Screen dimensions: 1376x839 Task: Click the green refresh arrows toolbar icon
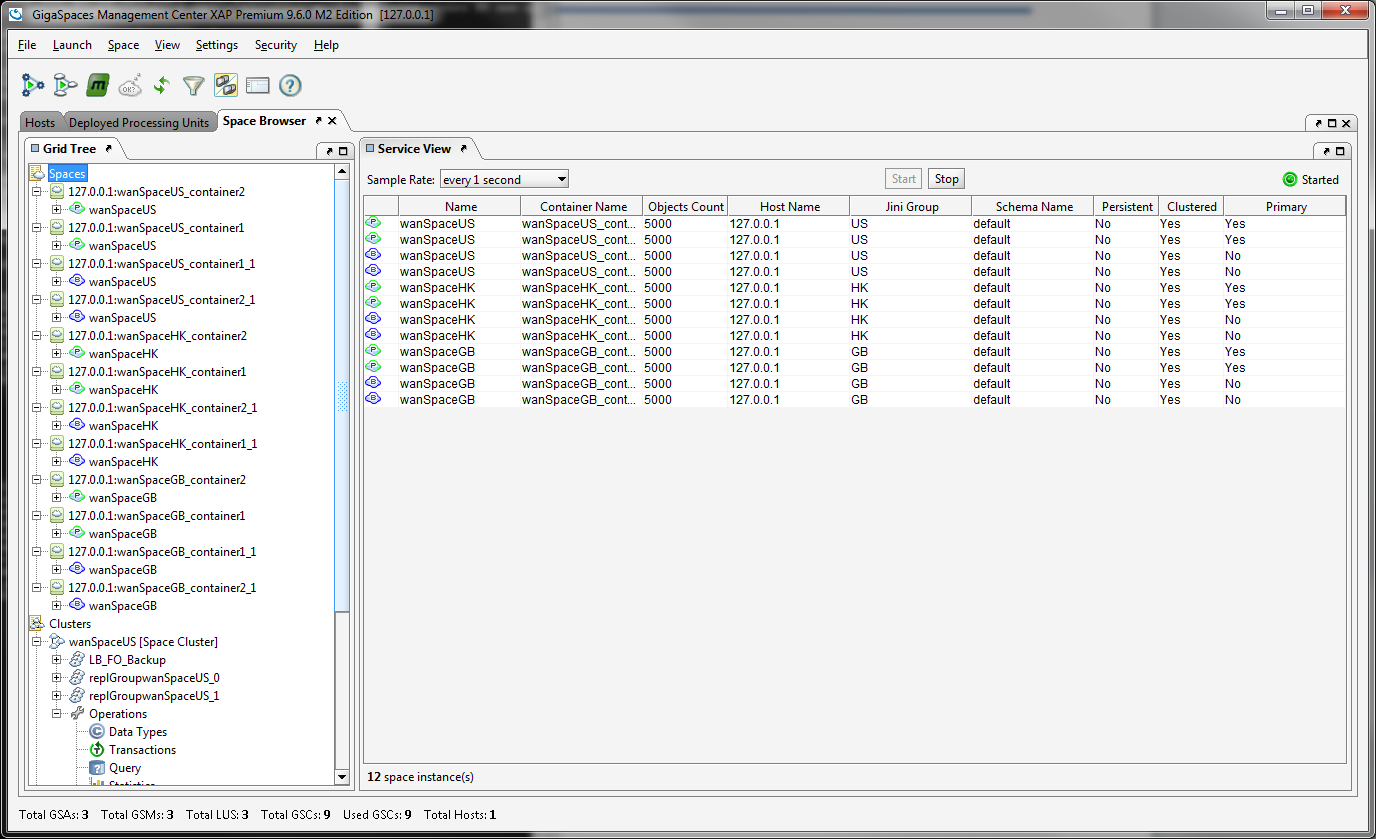tap(162, 86)
